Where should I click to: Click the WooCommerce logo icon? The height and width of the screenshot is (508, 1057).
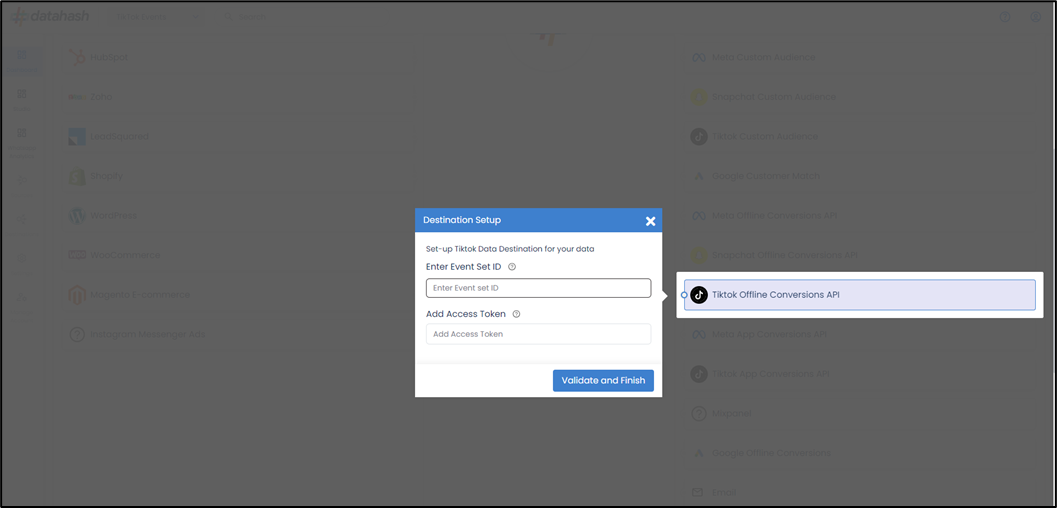[77, 255]
